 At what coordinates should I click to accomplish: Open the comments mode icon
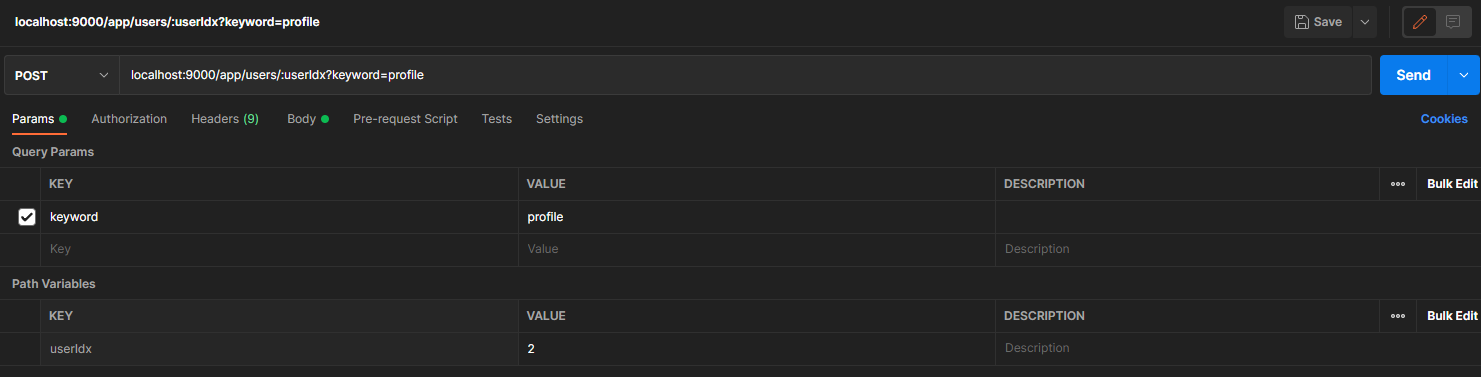1453,22
